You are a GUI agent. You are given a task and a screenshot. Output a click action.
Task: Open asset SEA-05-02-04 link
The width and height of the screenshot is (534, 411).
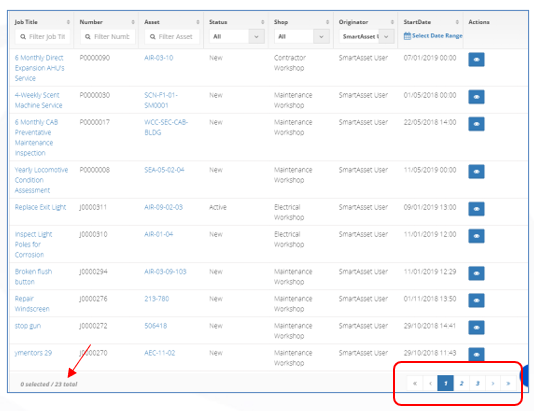coord(164,170)
